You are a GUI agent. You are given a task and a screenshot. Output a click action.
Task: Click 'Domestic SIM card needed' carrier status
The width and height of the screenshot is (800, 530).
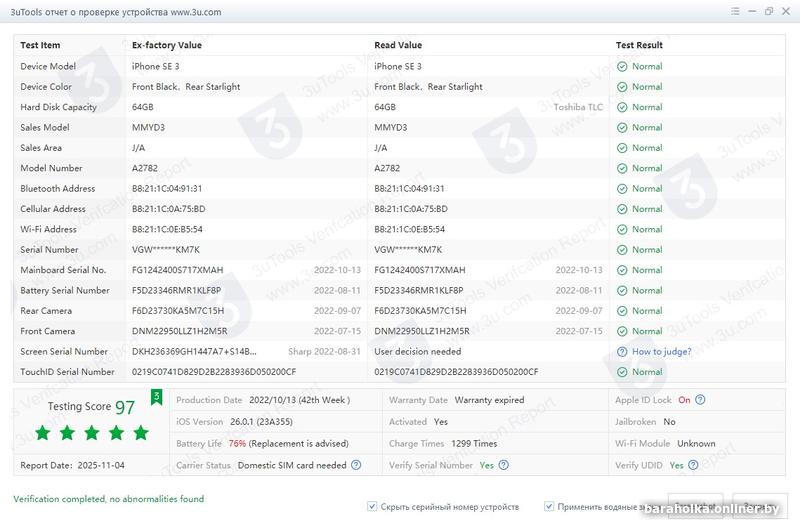tap(292, 465)
